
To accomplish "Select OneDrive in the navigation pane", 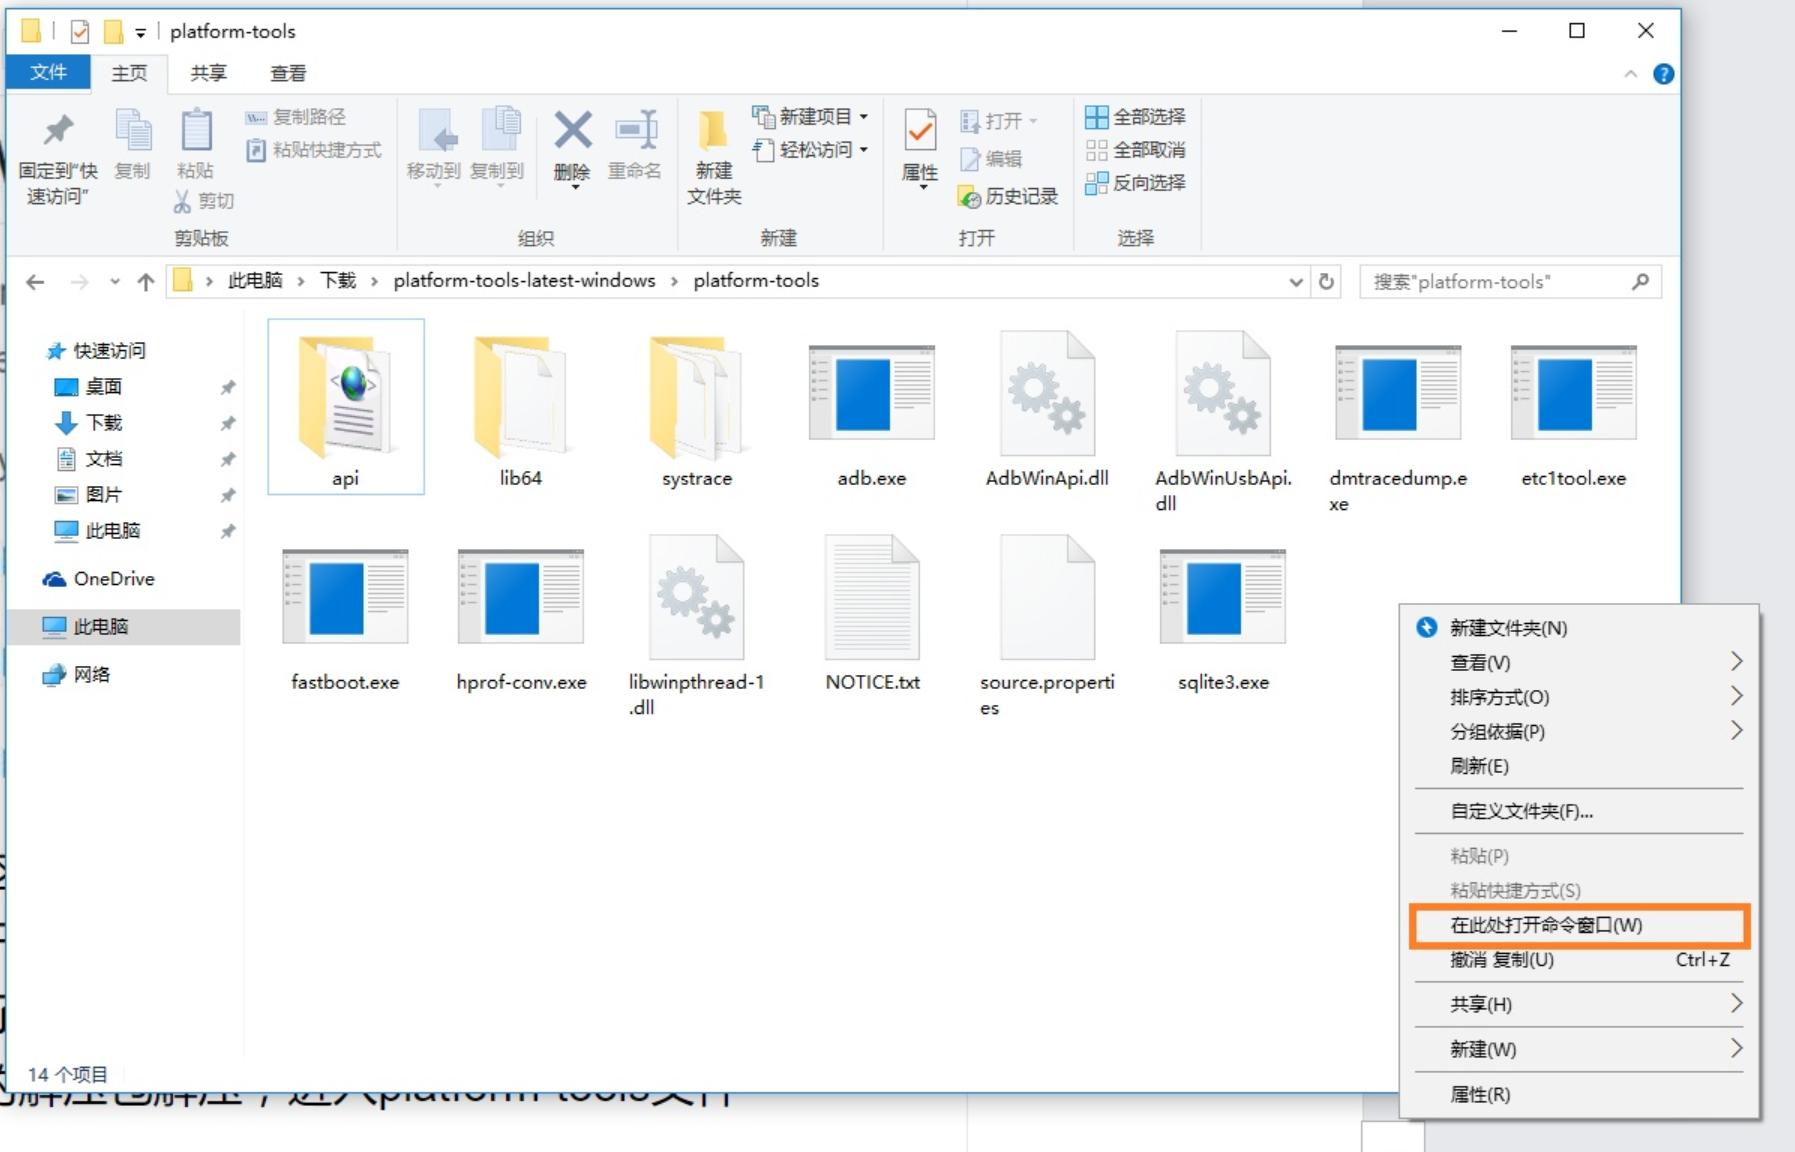I will click(98, 579).
